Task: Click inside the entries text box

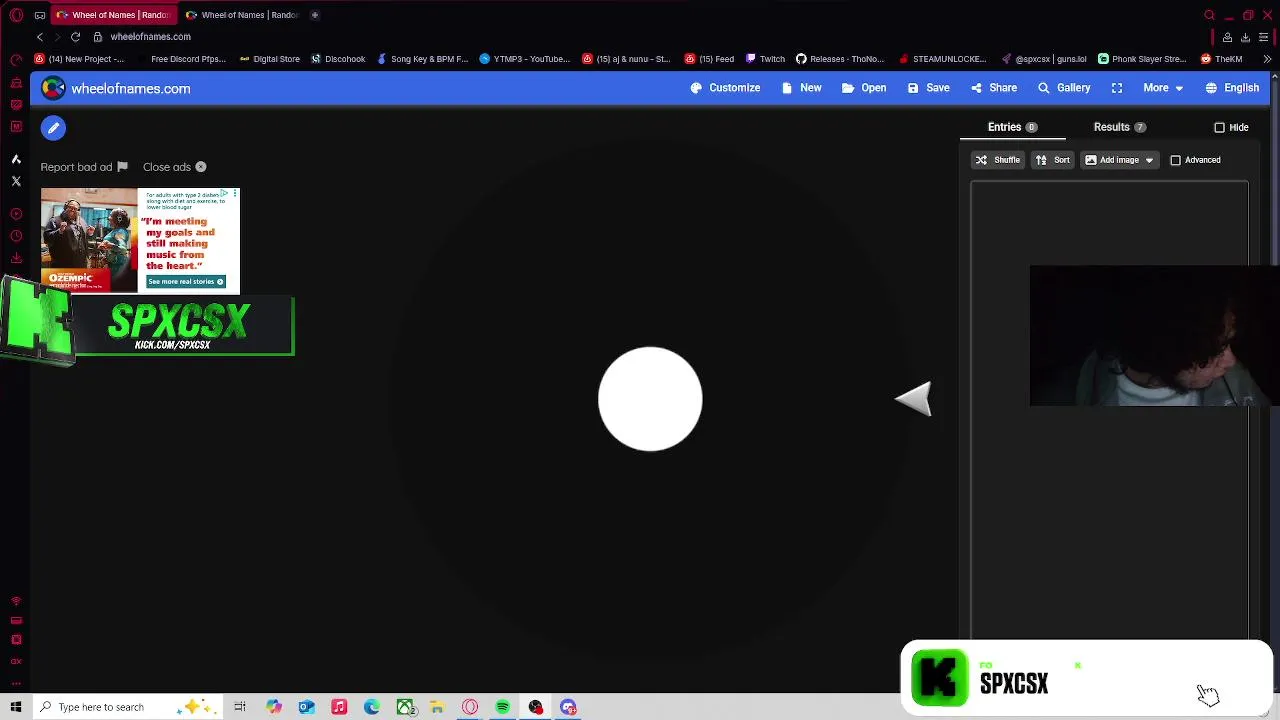Action: [x=1109, y=410]
